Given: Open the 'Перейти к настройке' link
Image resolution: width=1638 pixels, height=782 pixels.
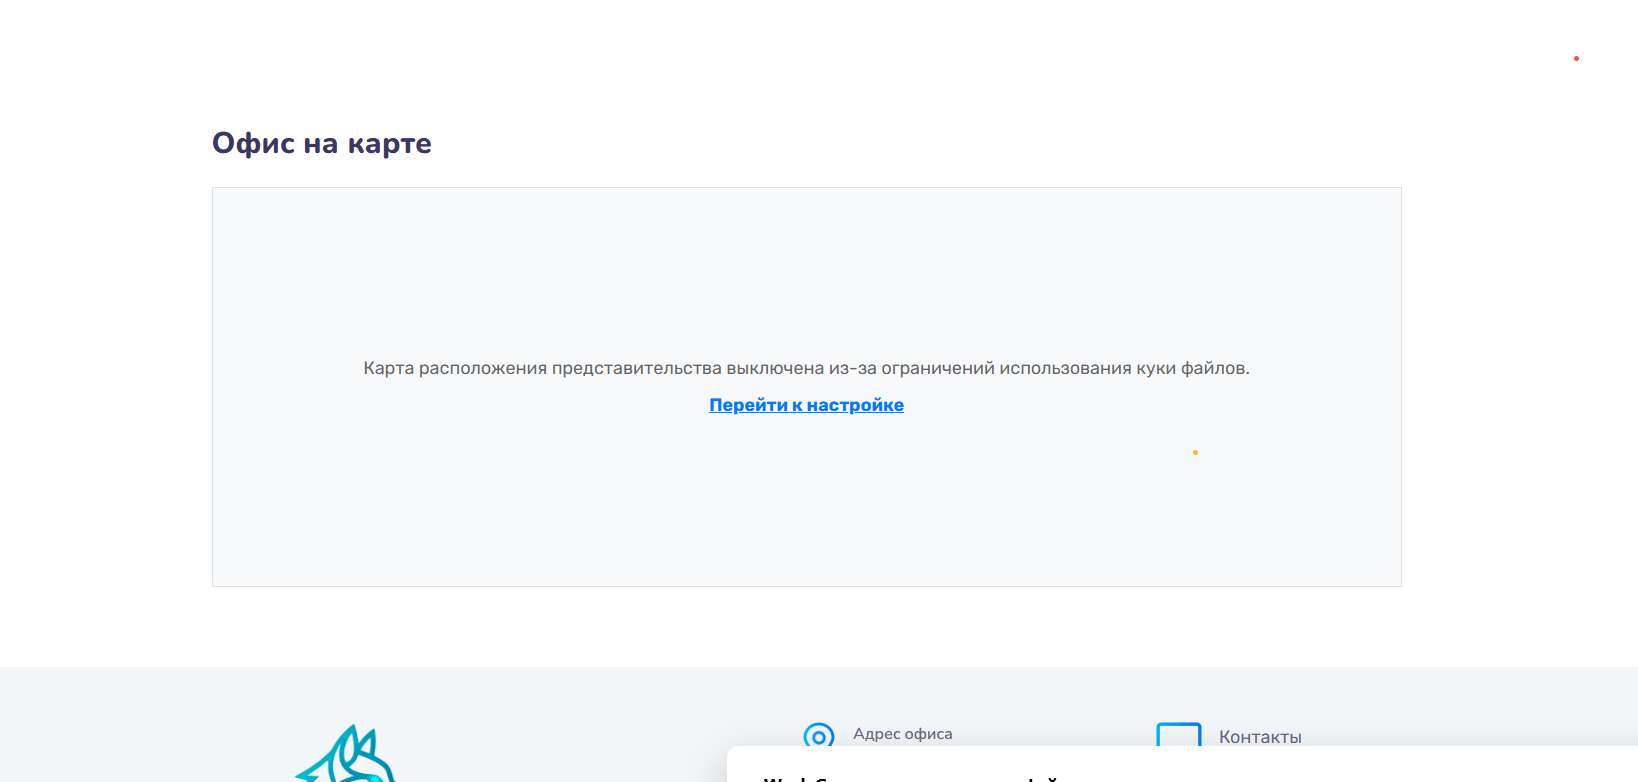Looking at the screenshot, I should coord(806,405).
